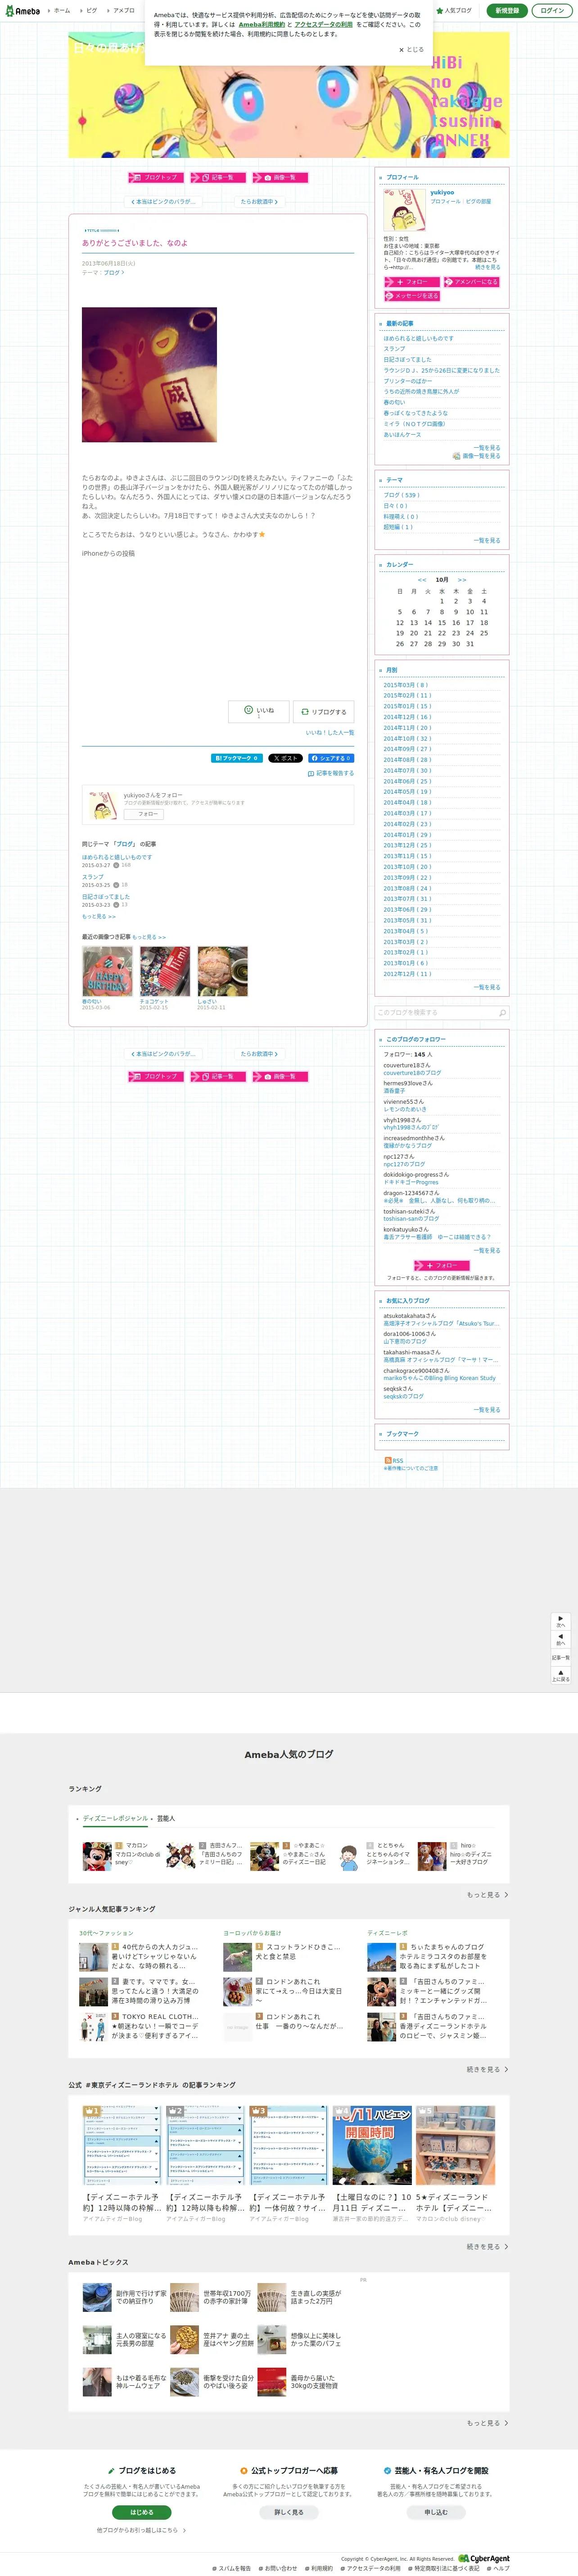Open the いいね！した人一覧 link
578x2576 pixels.
330,733
